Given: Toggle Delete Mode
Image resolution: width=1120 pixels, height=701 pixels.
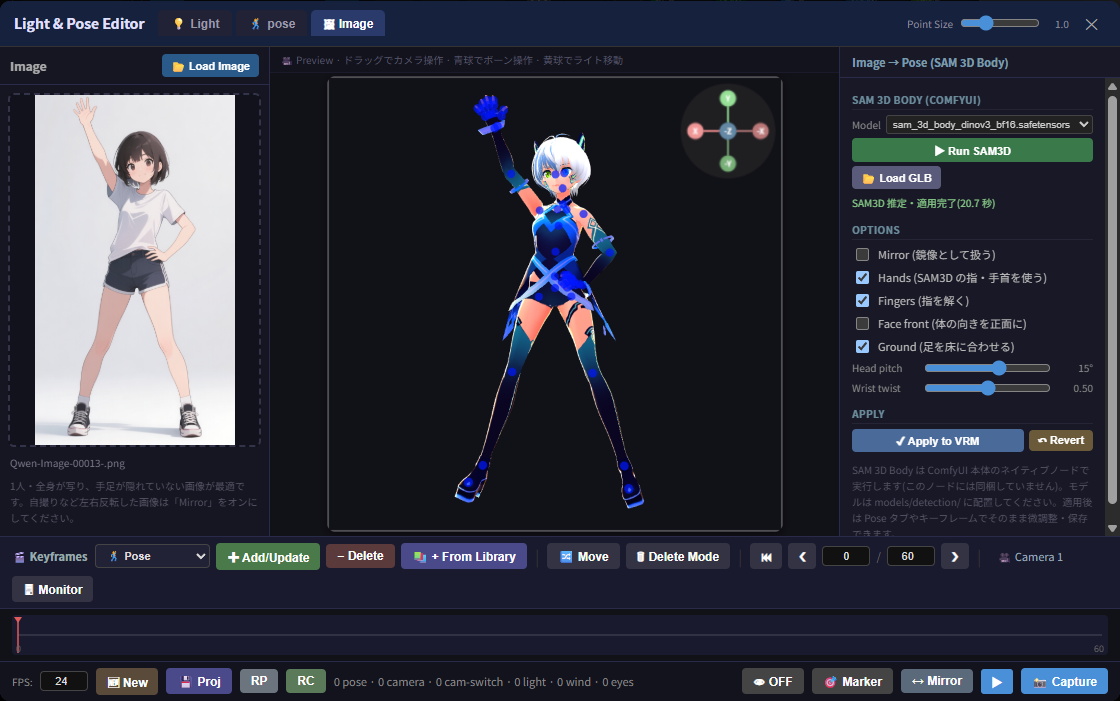Looking at the screenshot, I should [x=678, y=556].
